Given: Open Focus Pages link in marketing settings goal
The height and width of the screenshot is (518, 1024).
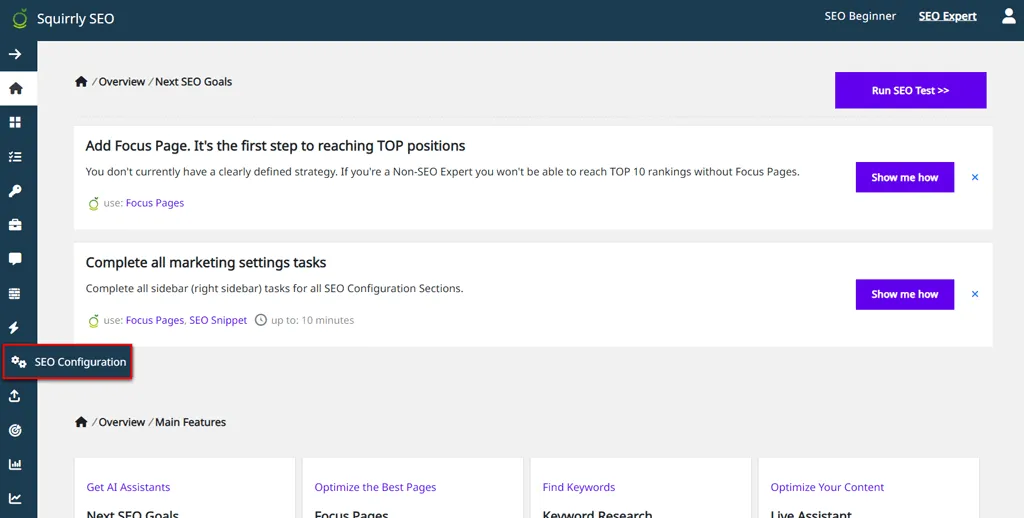Looking at the screenshot, I should point(155,320).
